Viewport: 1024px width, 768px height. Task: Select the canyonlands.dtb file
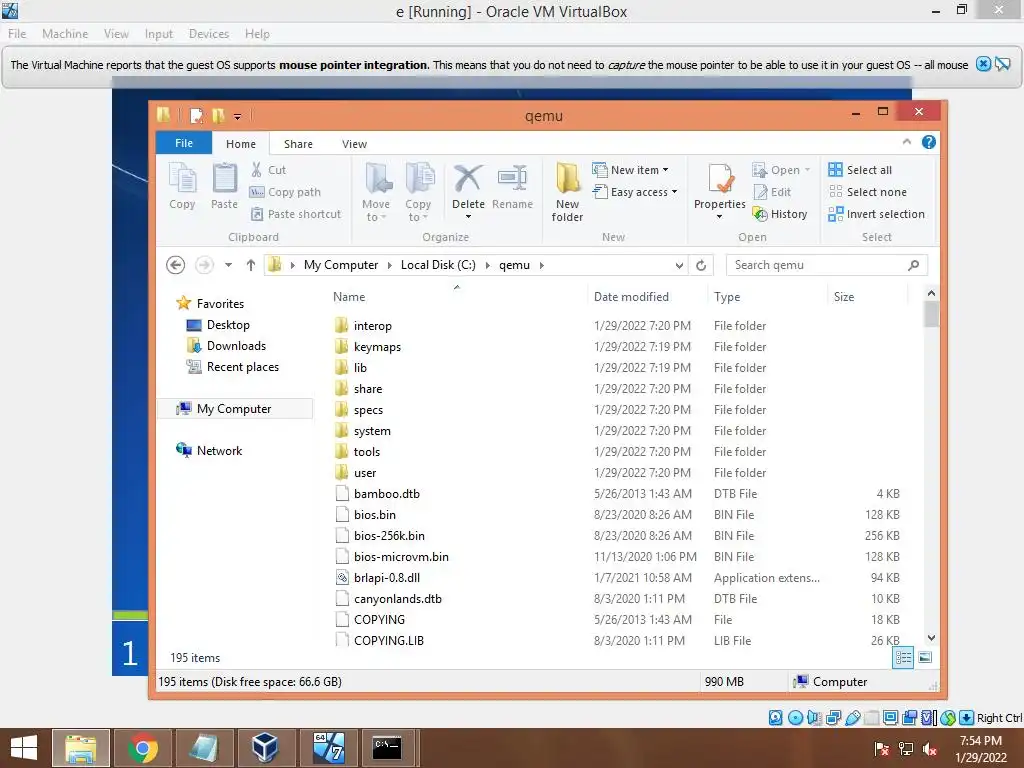tap(398, 599)
